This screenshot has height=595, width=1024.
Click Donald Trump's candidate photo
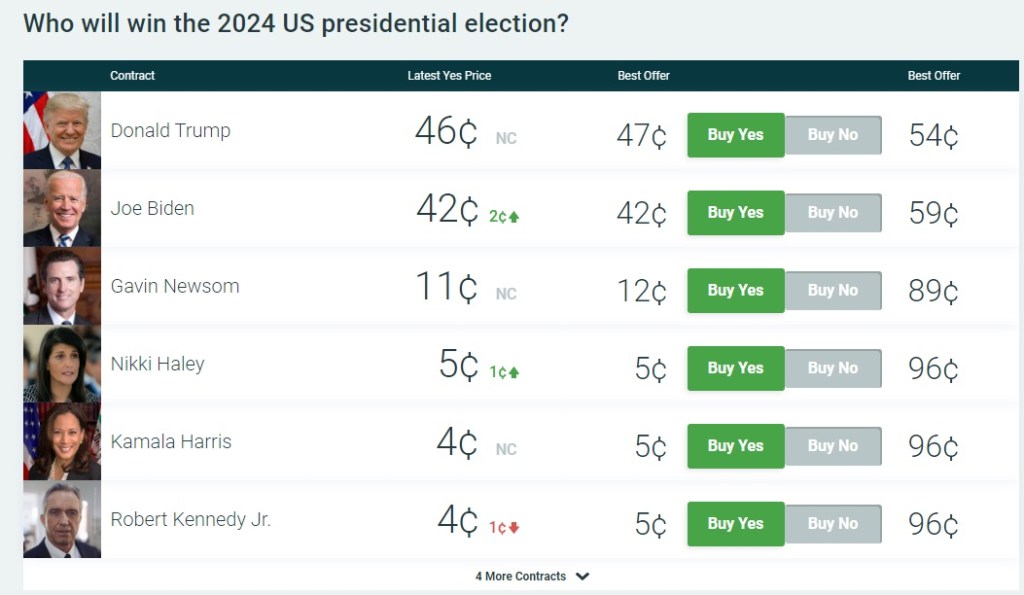[x=62, y=131]
